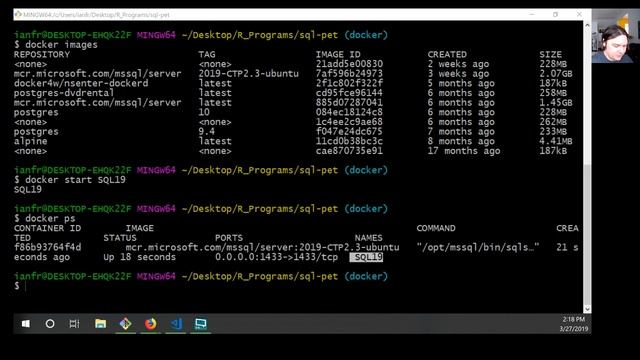Maximize the MINGW64 terminal window
Screen dimensions: 640x360
pyautogui.click(x=556, y=14)
